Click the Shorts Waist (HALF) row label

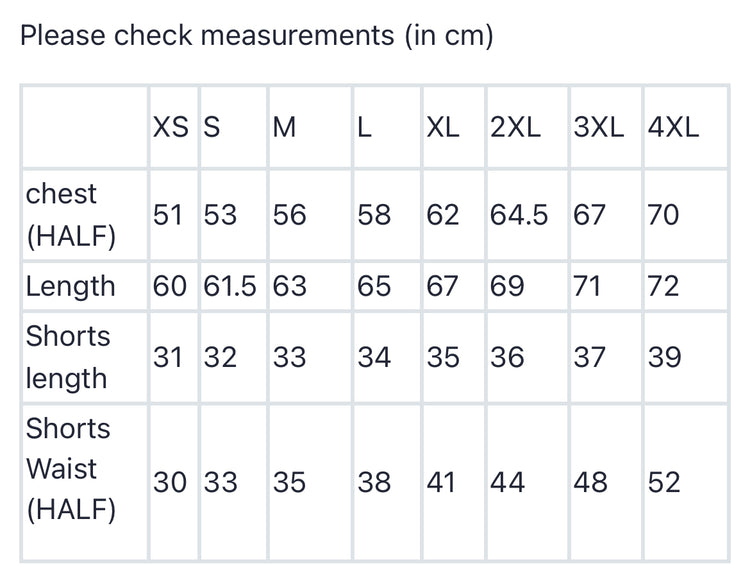70,468
